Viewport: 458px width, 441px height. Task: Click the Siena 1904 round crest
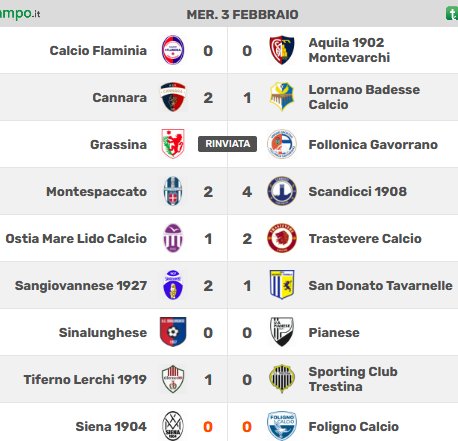[x=173, y=426]
